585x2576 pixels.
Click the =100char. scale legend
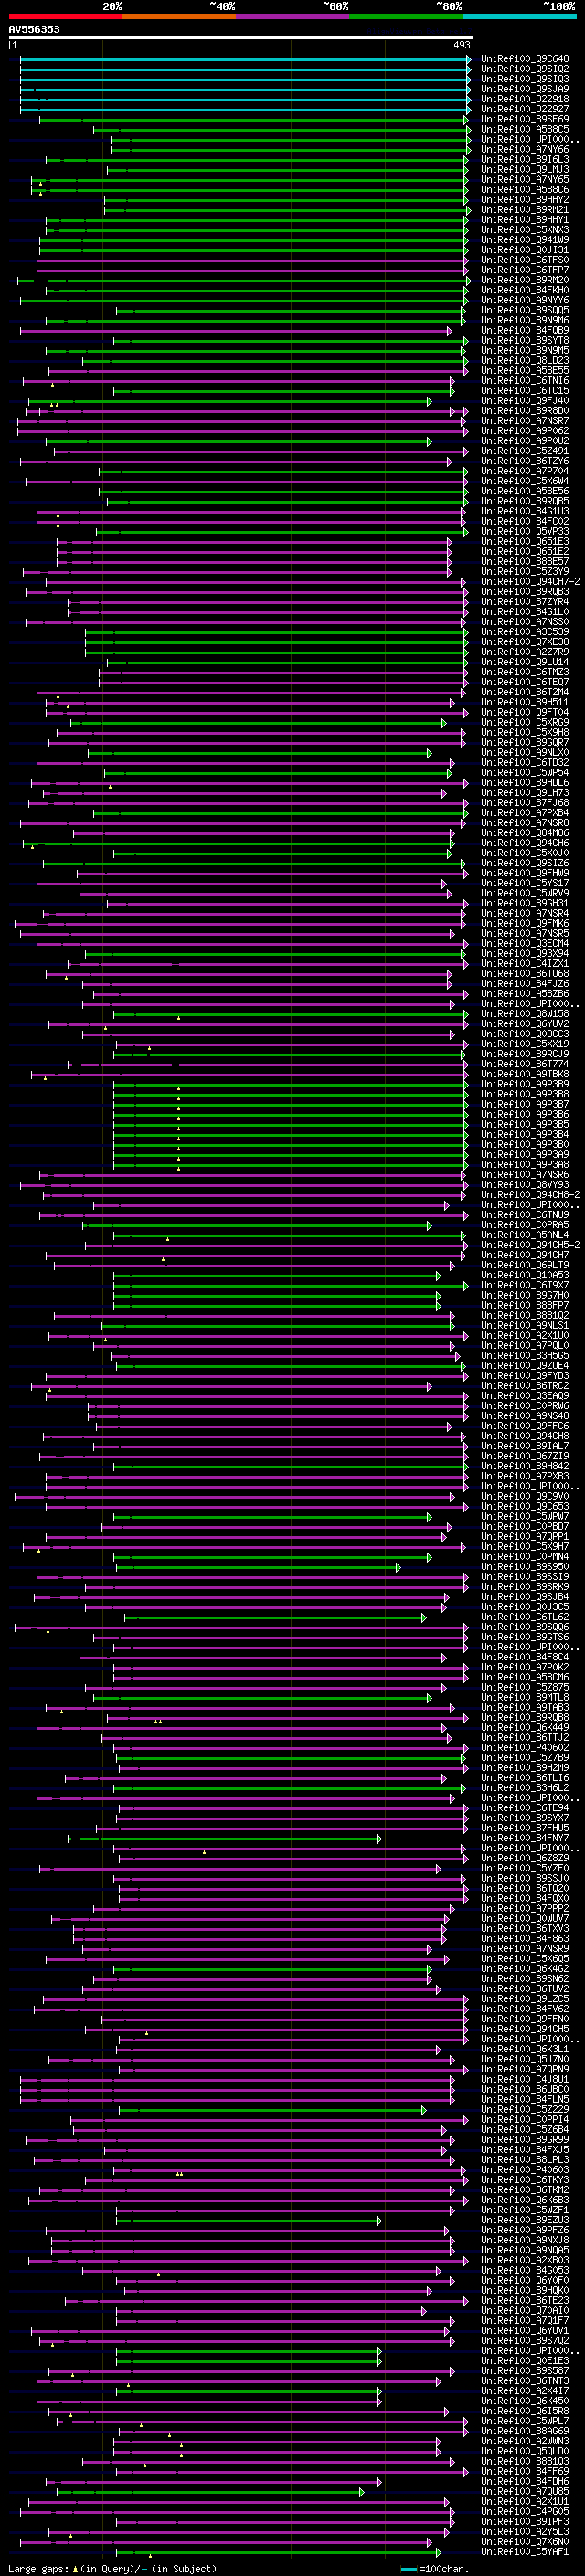(434, 2568)
